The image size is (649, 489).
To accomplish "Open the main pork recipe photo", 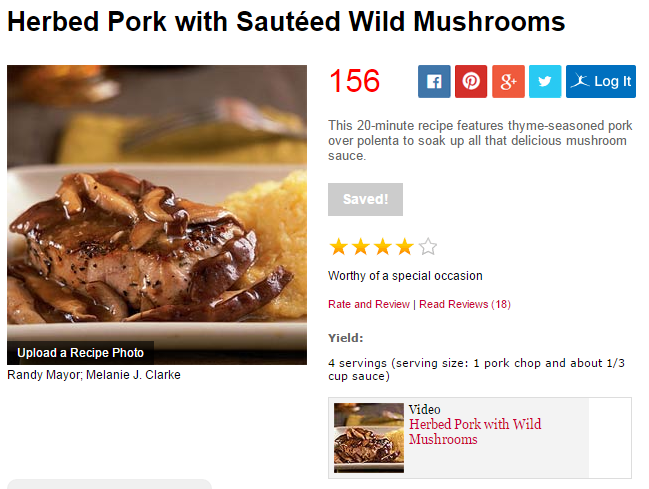I will coord(157,203).
